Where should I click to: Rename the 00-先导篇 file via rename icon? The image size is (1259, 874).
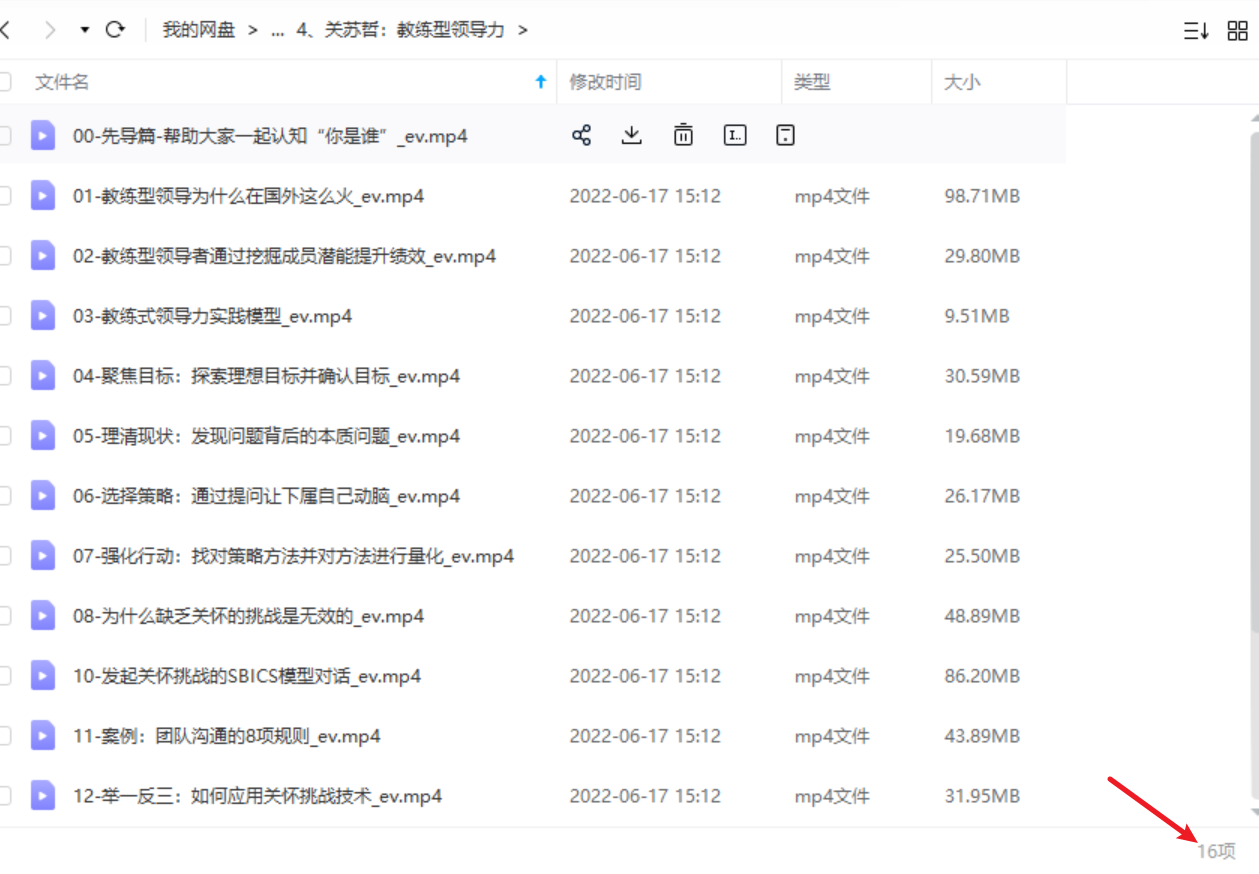735,135
